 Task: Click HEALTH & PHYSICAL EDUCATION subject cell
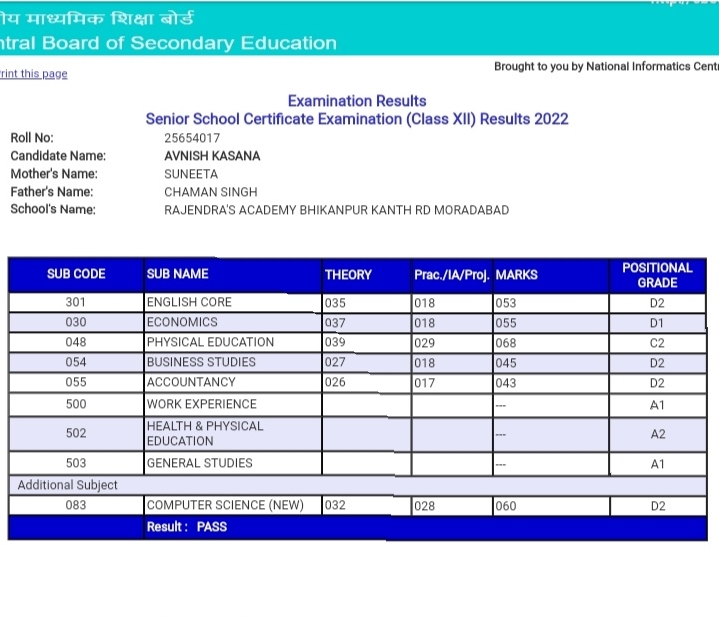click(233, 434)
